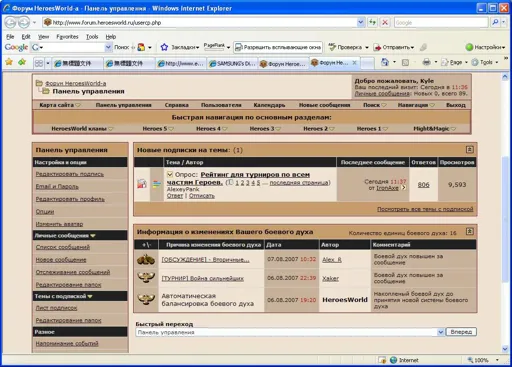The height and width of the screenshot is (367, 512).
Task: Open Посмотреть все темы с подпиской link
Action: [425, 209]
